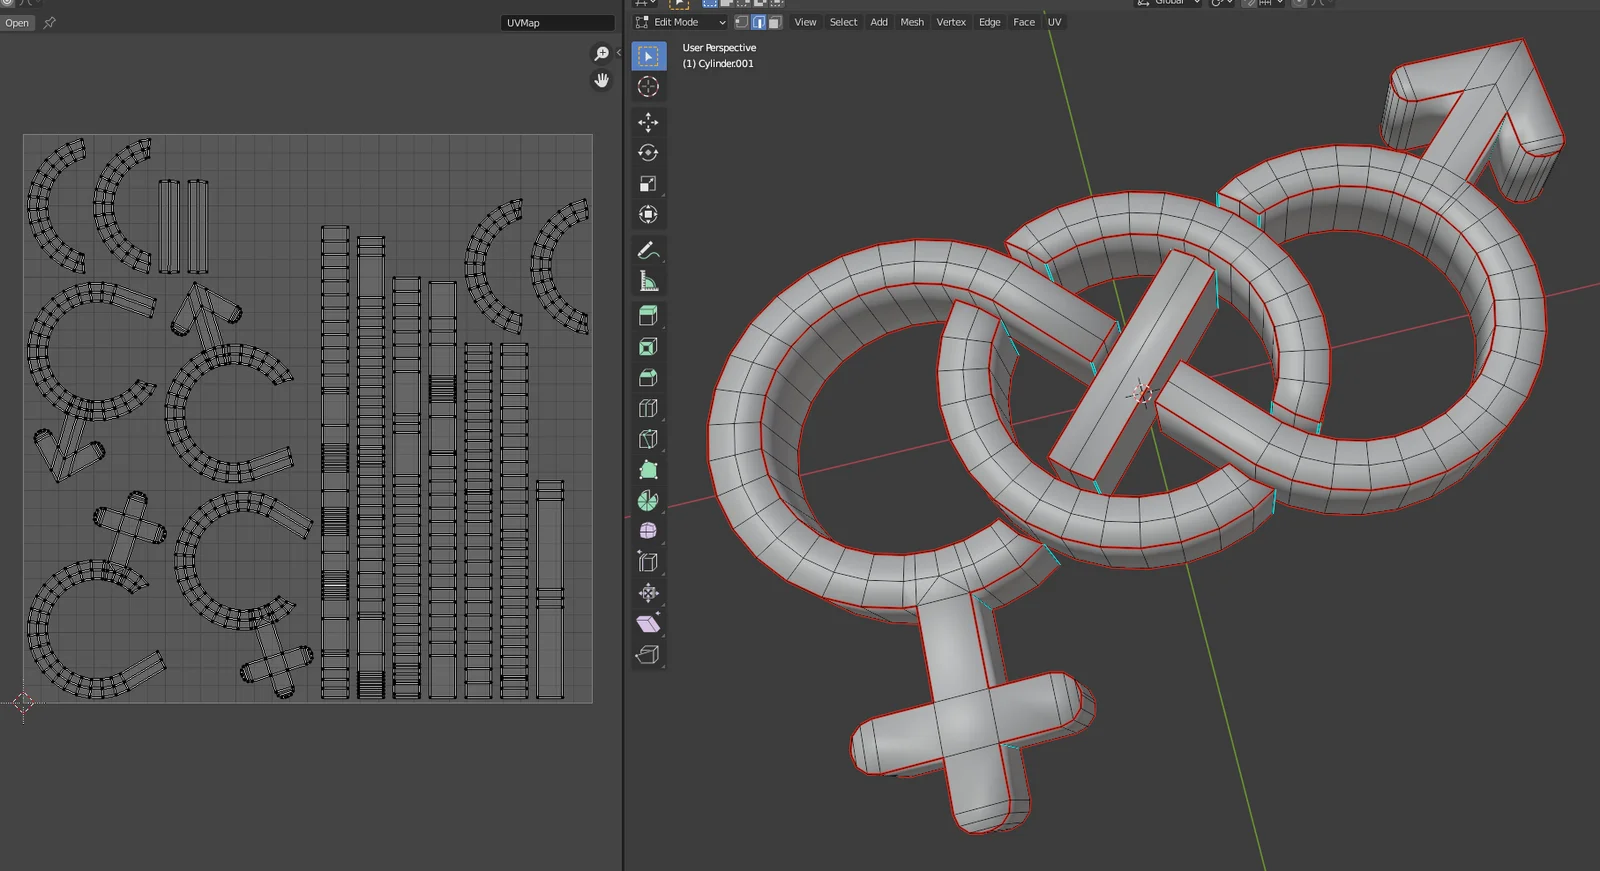Select the Scale tool
Viewport: 1600px width, 871px height.
[x=648, y=184]
